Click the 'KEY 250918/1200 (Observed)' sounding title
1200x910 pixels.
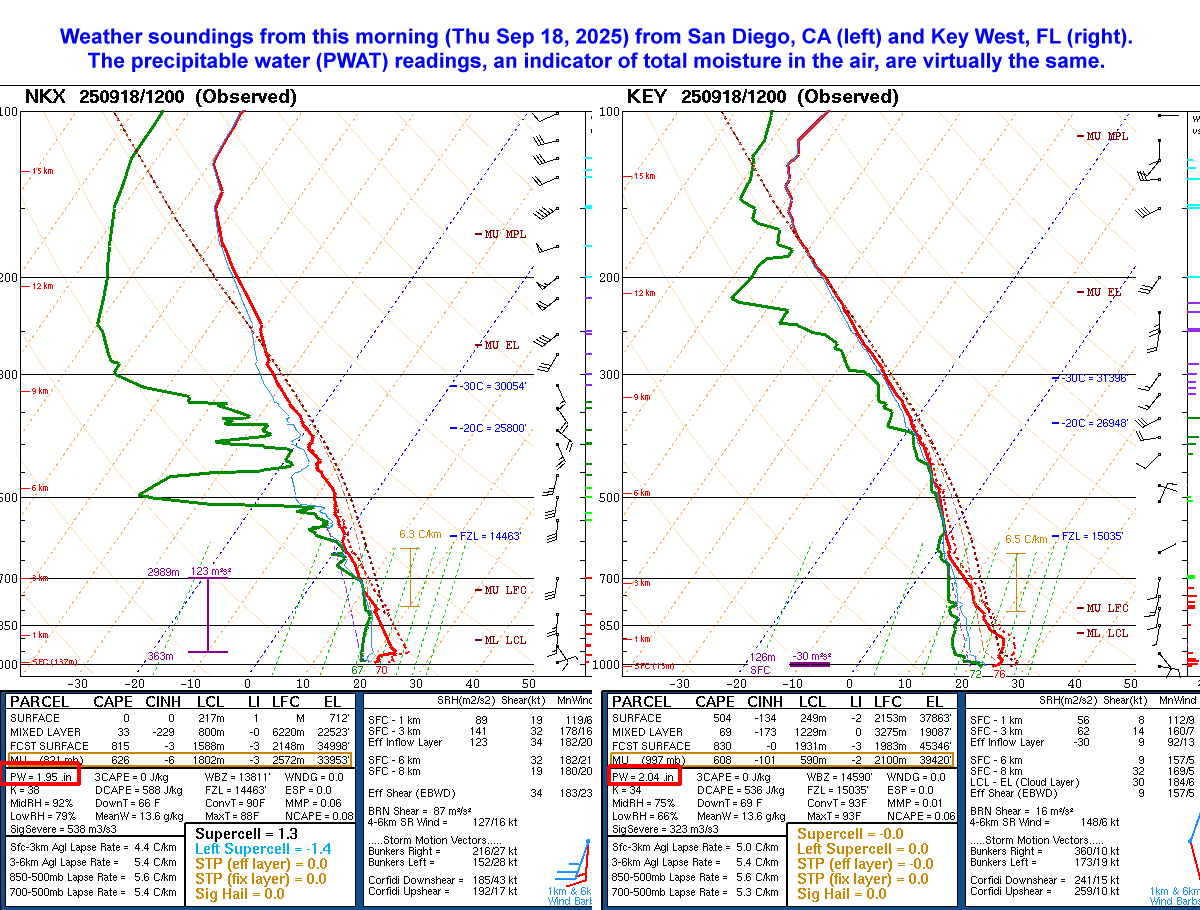pos(762,97)
